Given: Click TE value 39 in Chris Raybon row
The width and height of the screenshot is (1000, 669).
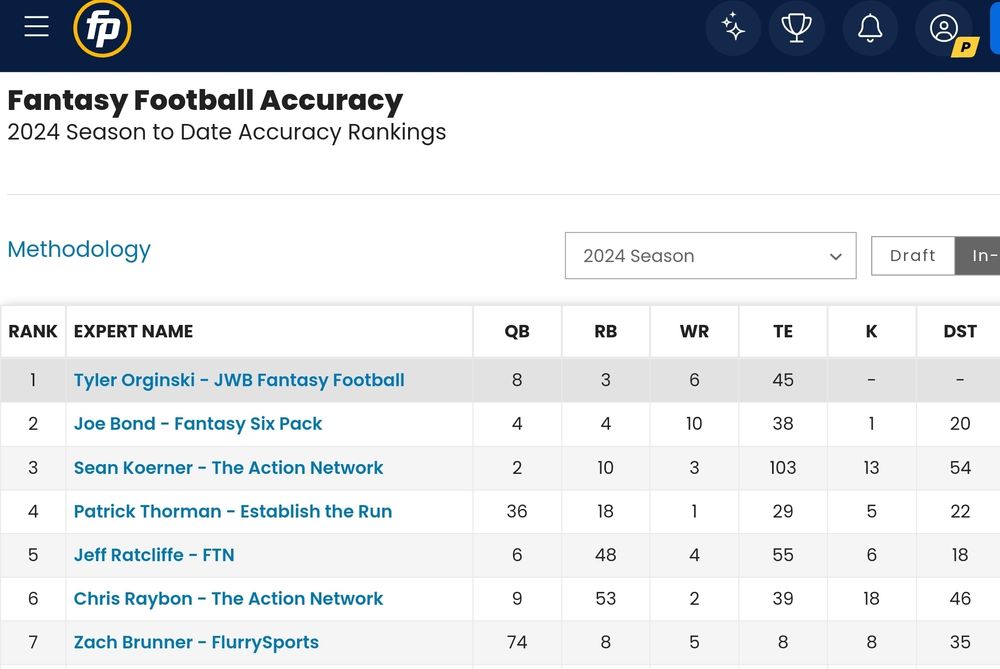Looking at the screenshot, I should (x=783, y=599).
